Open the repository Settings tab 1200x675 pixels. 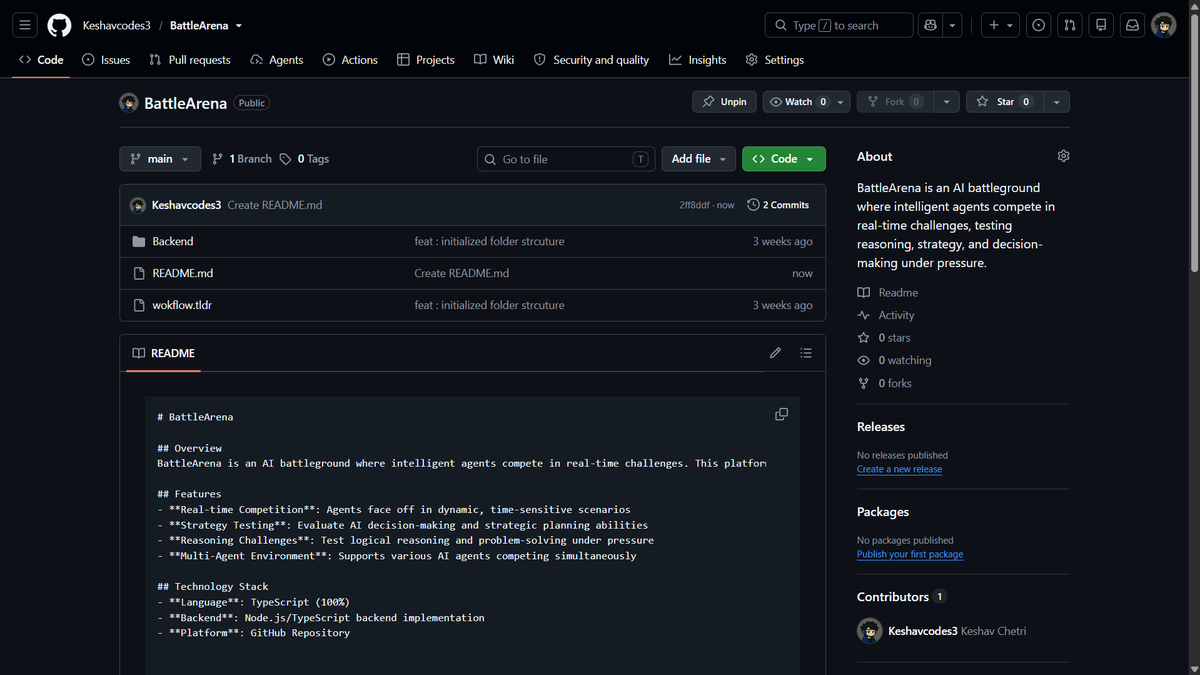(775, 60)
